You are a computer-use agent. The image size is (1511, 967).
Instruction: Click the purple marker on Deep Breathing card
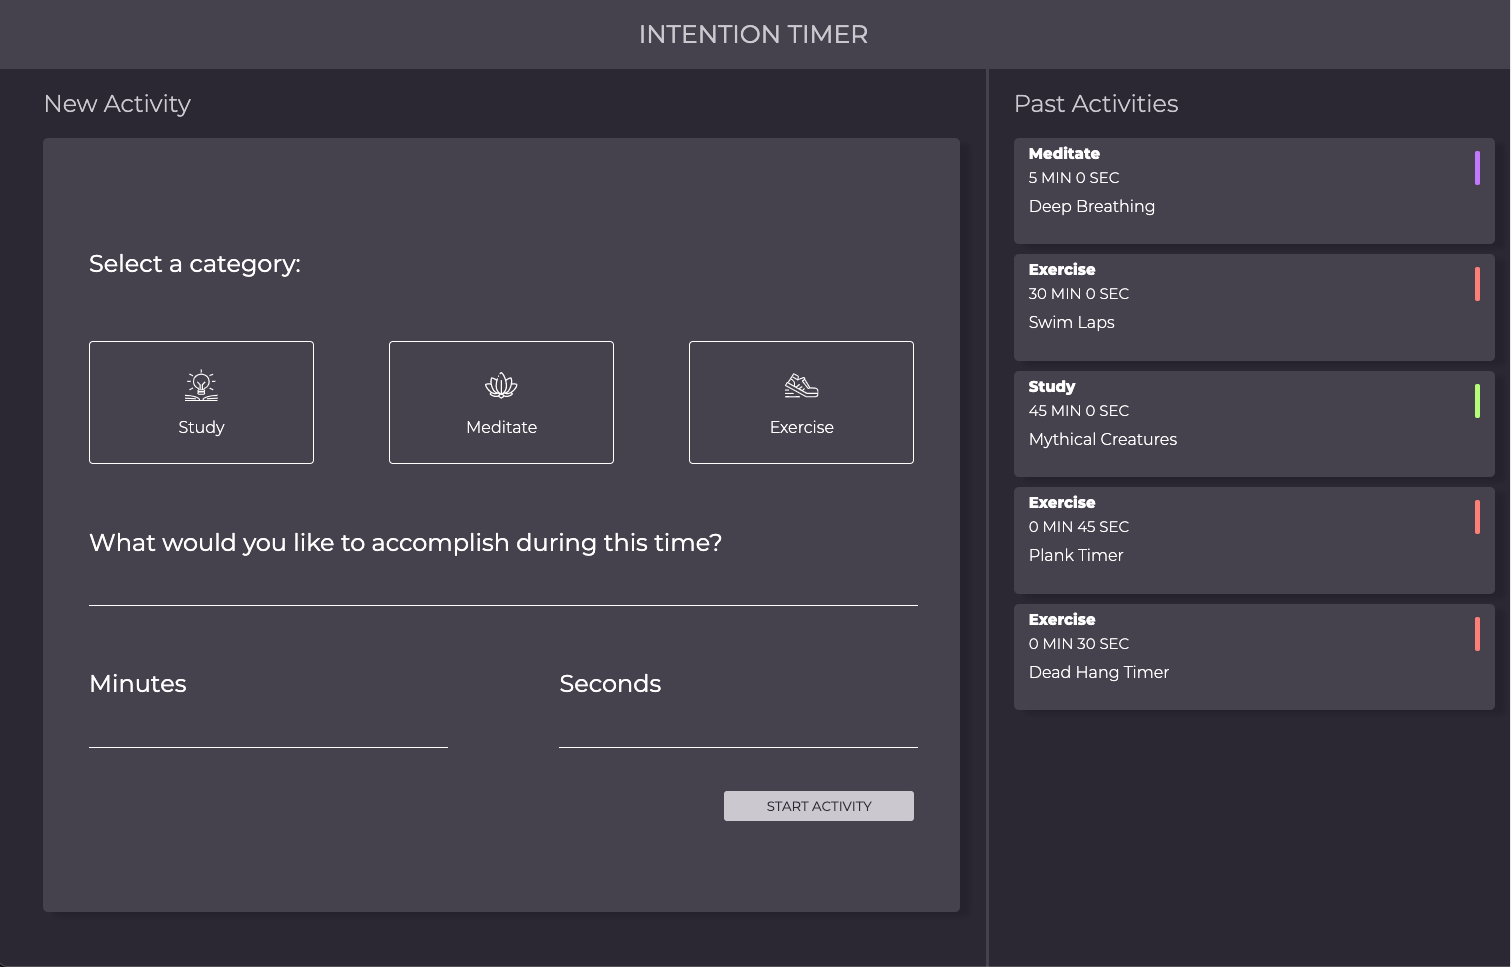coord(1477,168)
